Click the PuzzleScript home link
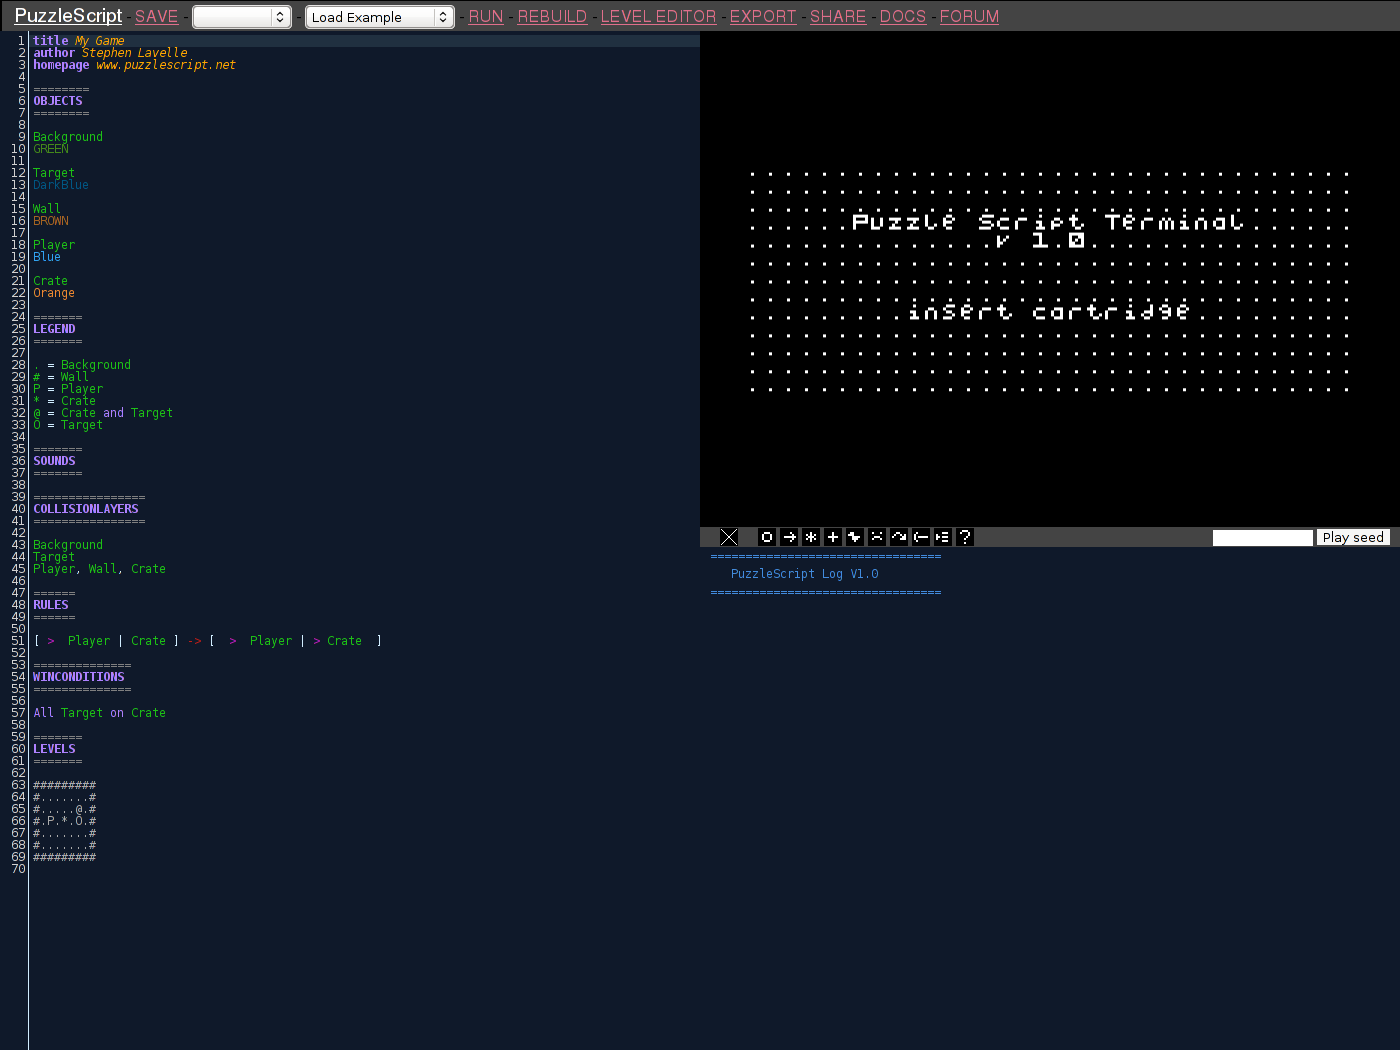1400x1050 pixels. [x=68, y=16]
